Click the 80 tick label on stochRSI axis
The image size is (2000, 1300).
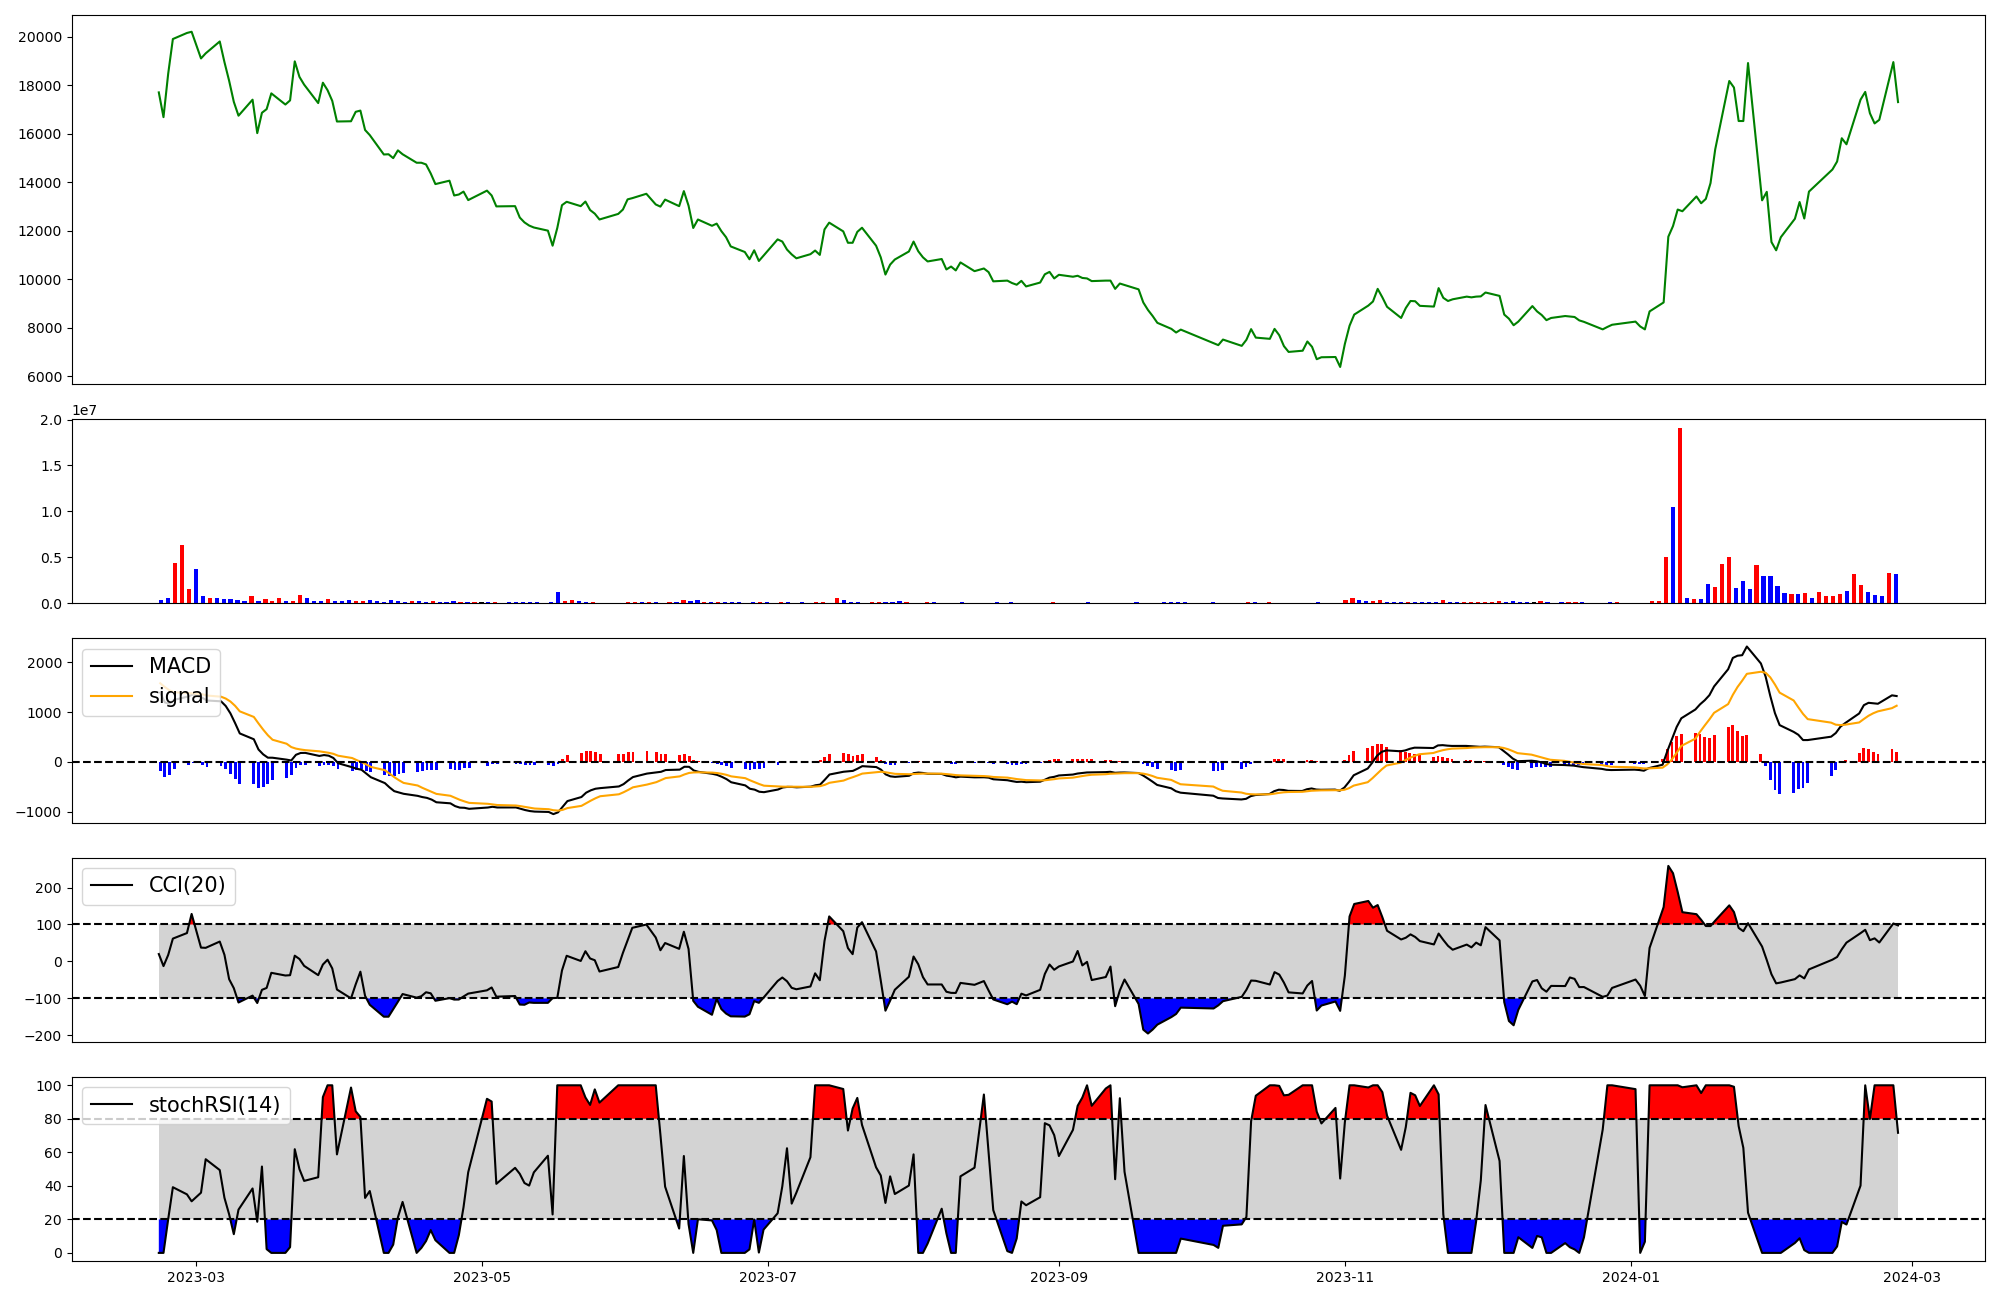pyautogui.click(x=53, y=1119)
